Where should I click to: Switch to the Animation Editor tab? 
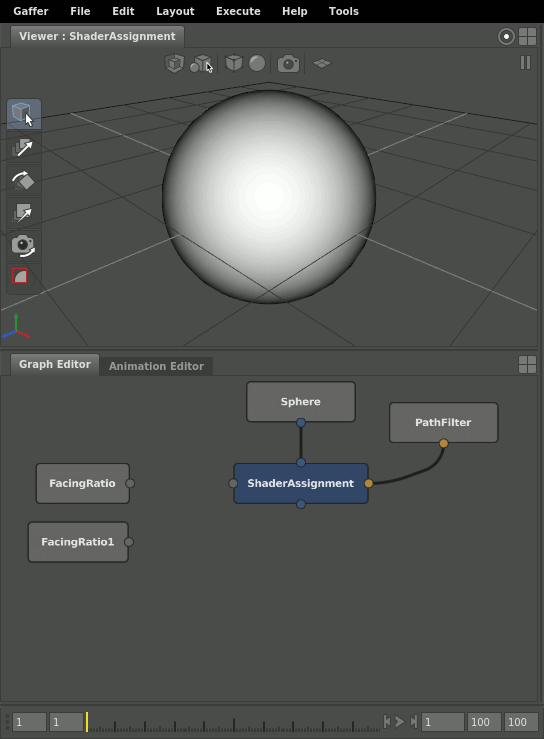[157, 366]
